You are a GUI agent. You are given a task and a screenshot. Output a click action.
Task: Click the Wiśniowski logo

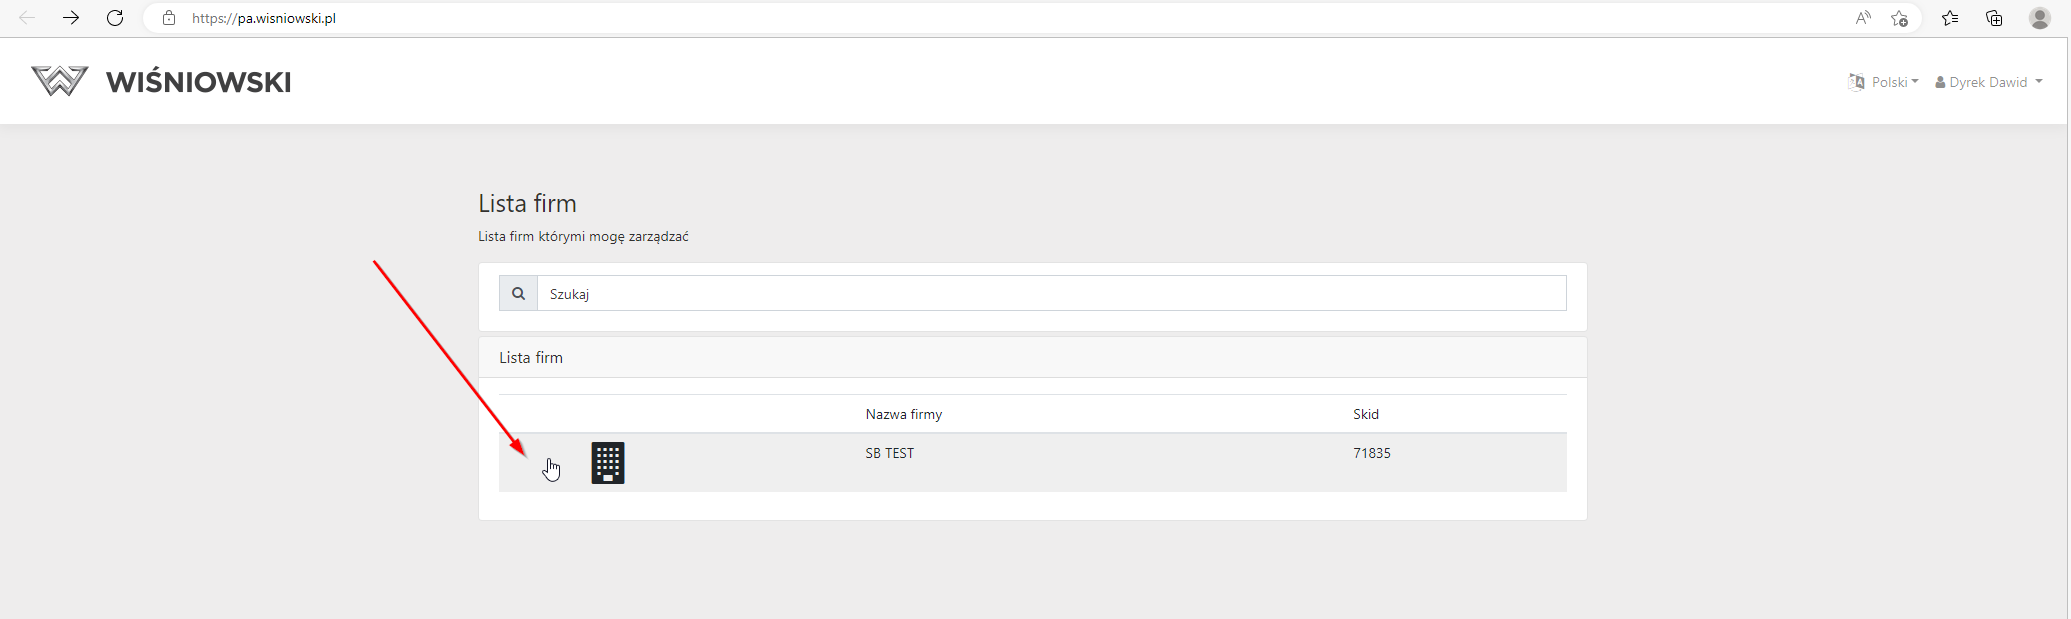(161, 81)
